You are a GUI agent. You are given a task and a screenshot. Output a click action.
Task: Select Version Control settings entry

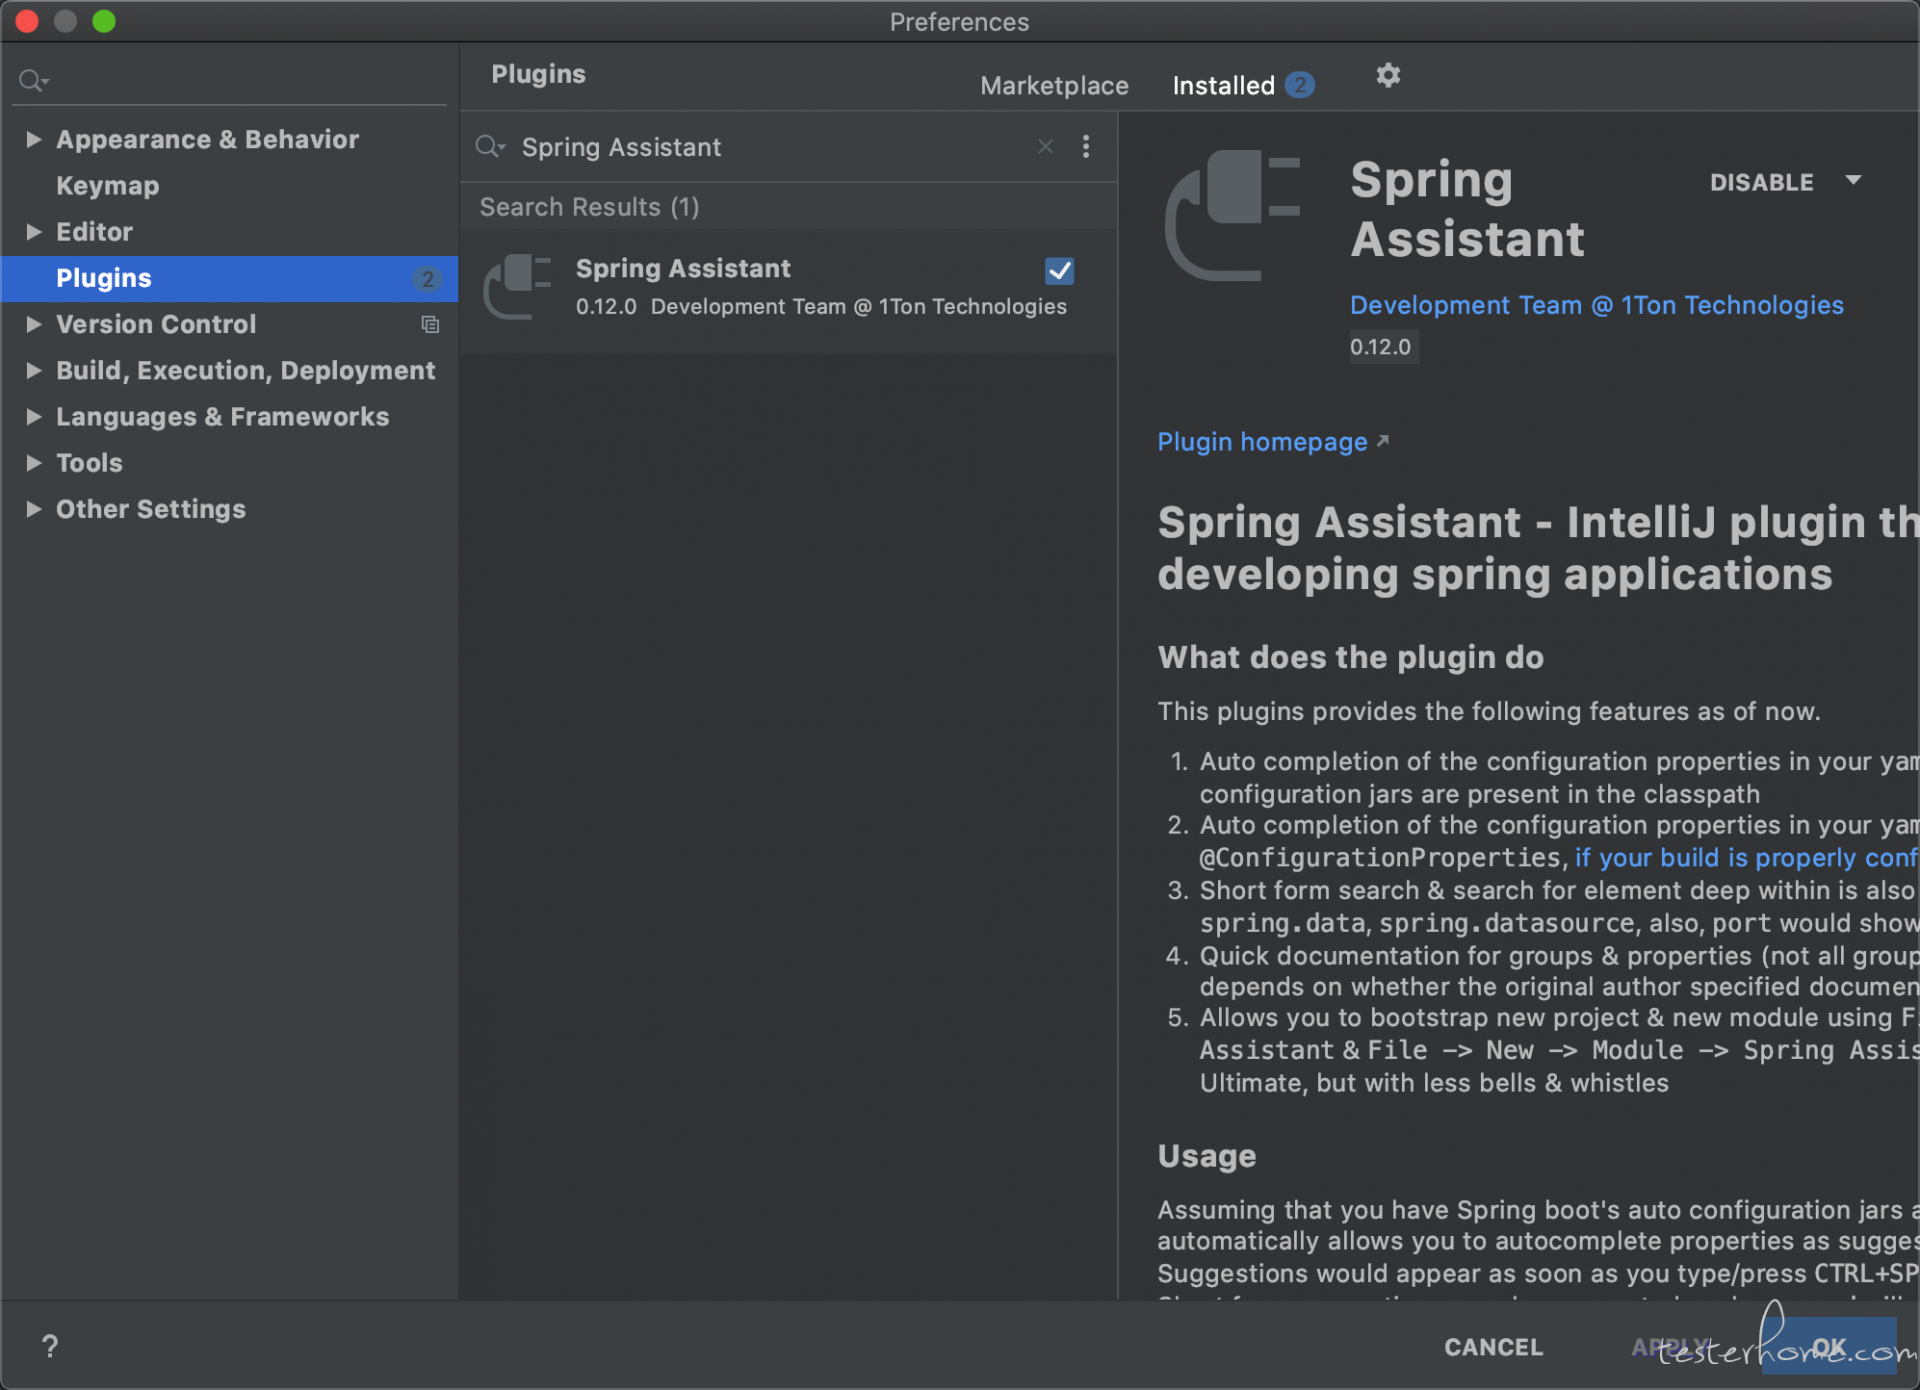pos(156,324)
